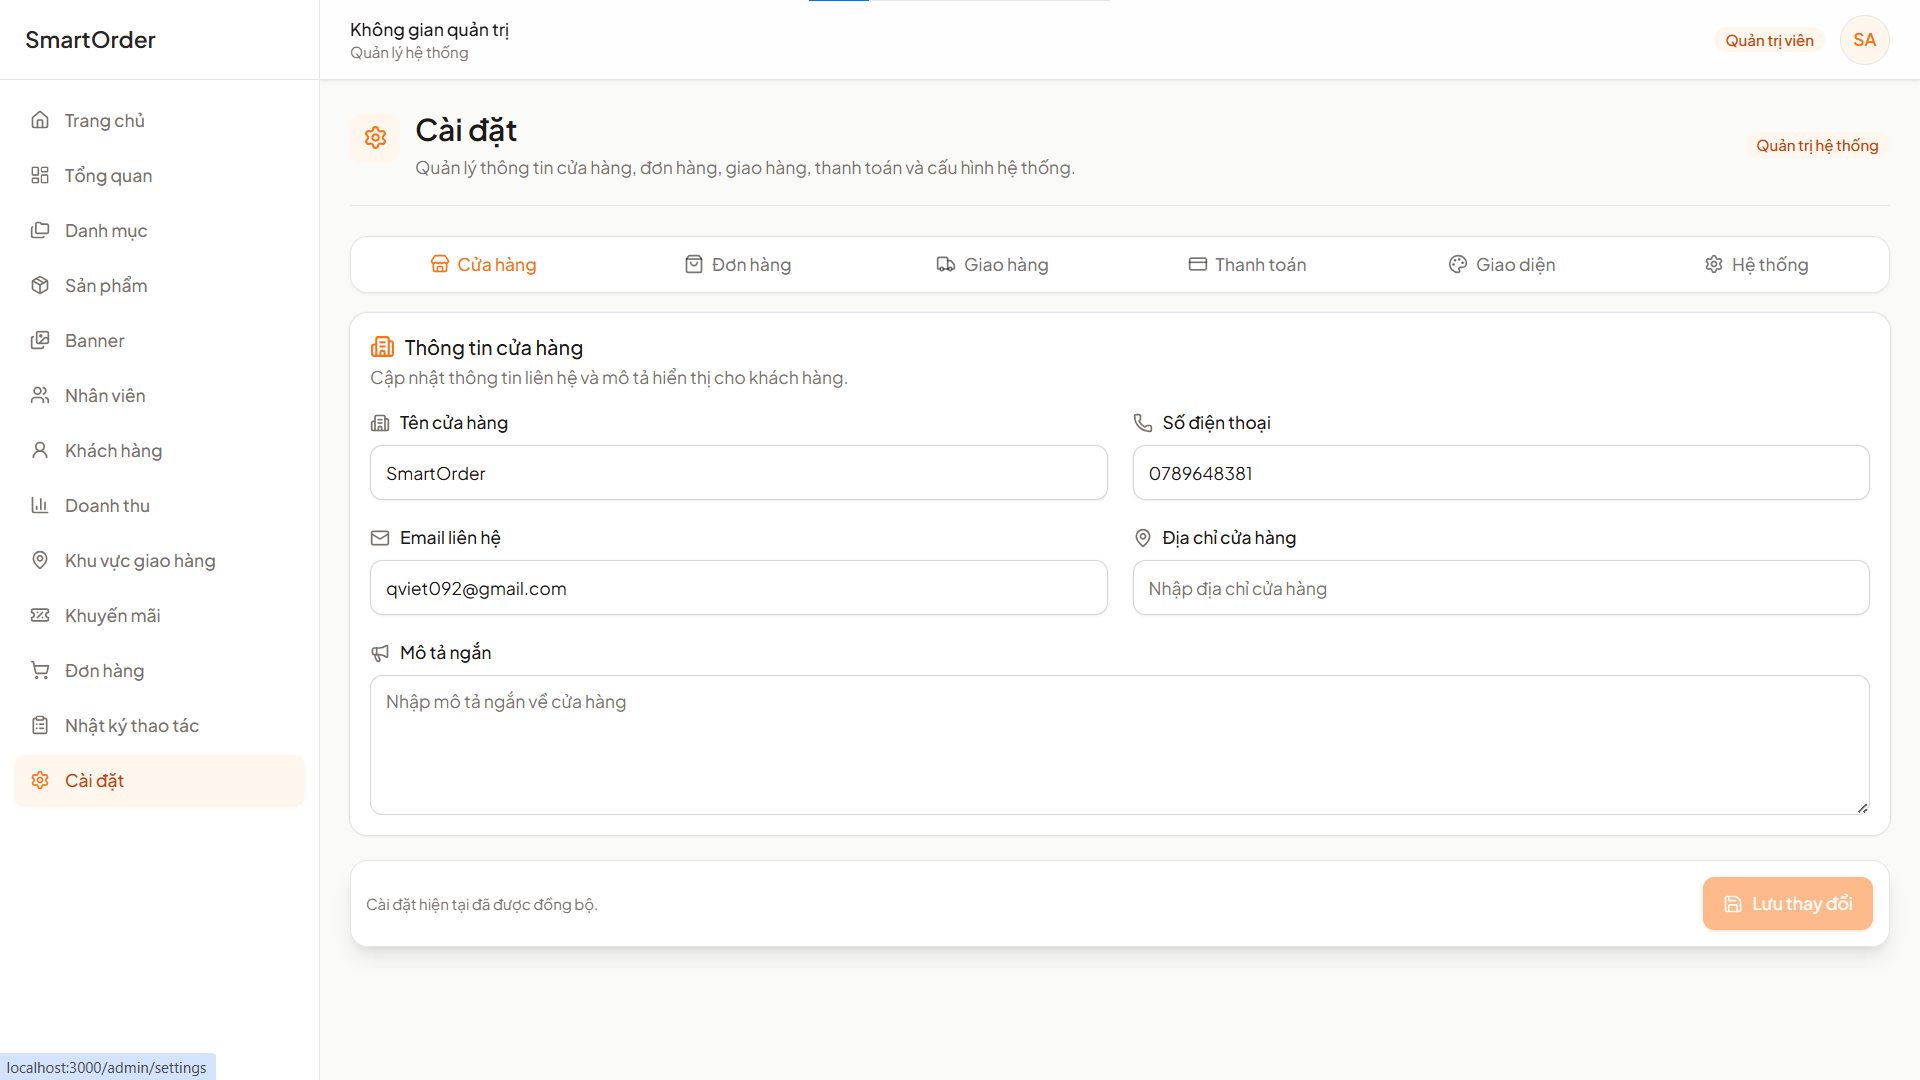This screenshot has width=1920, height=1080.
Task: Open the Giao hàng settings tab
Action: coord(992,264)
